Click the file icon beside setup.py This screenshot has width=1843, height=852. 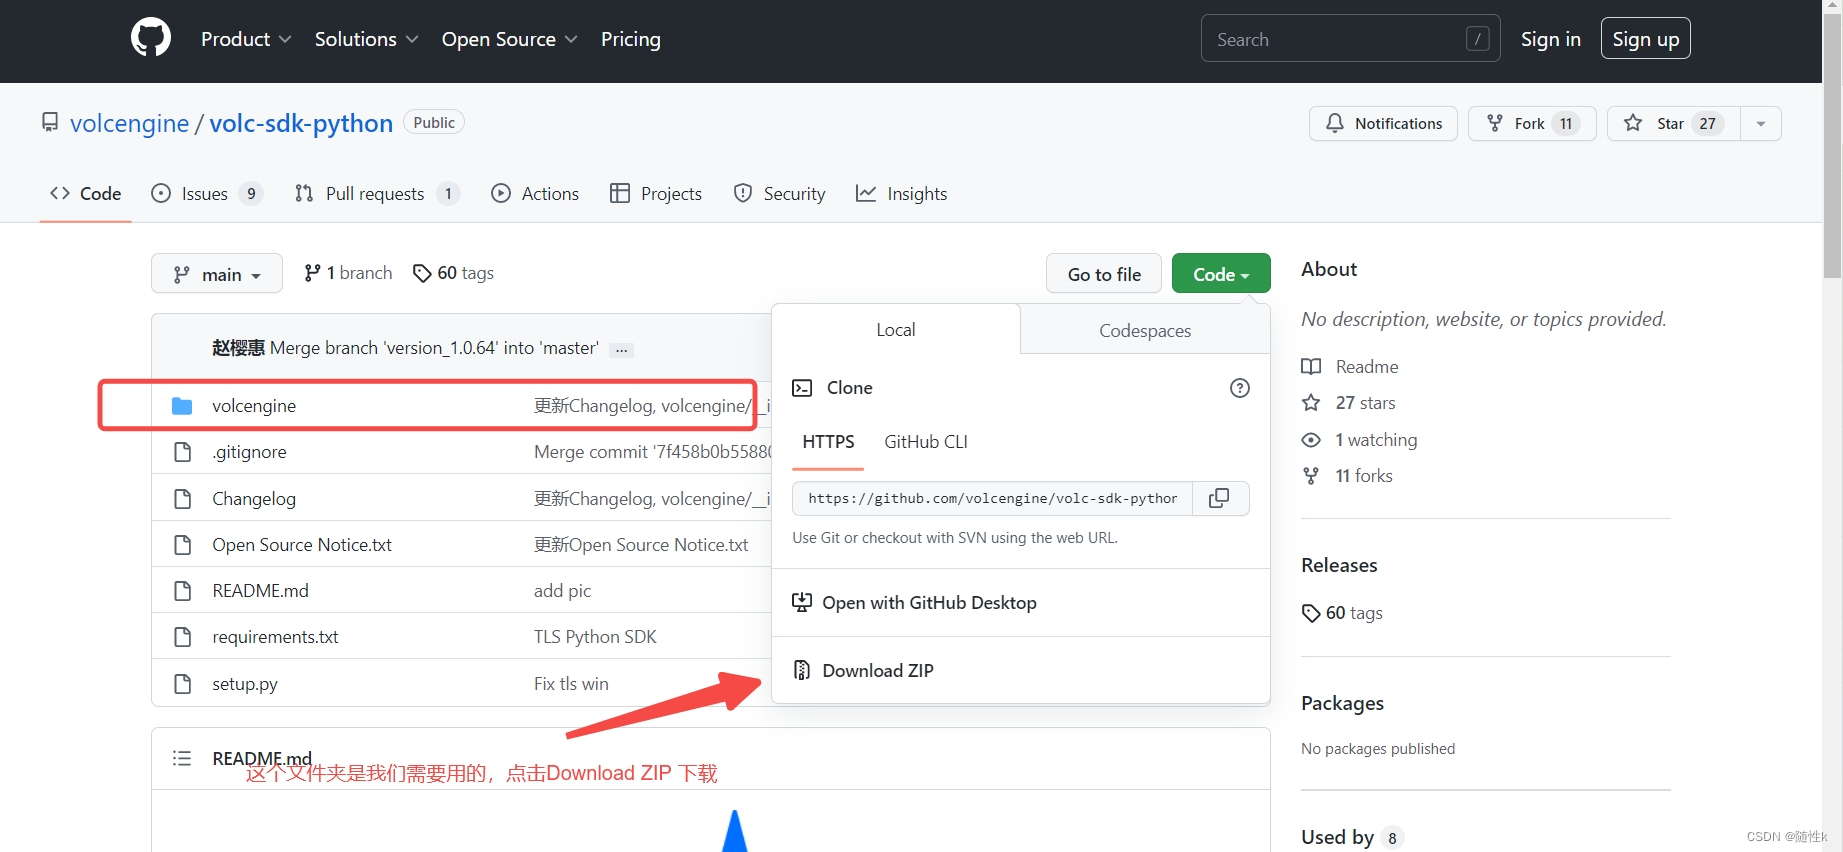[x=182, y=683]
